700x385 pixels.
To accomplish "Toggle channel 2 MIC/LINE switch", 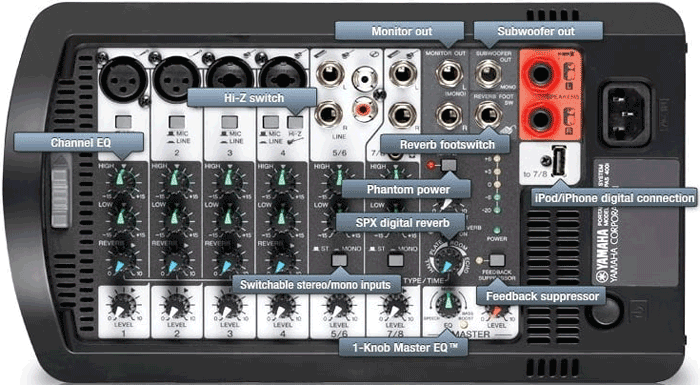I will tap(177, 122).
